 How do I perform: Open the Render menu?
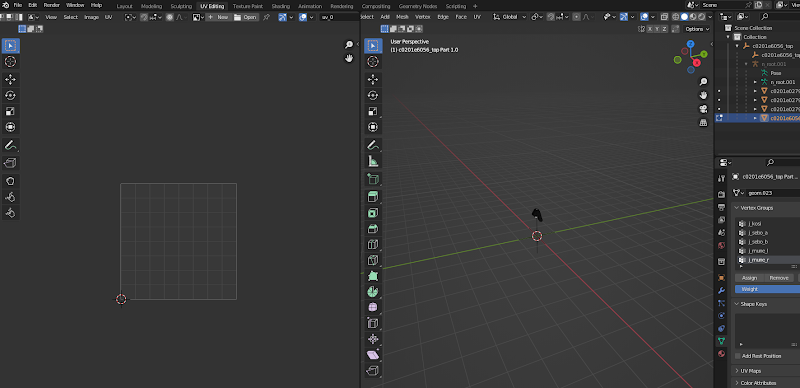click(x=52, y=6)
